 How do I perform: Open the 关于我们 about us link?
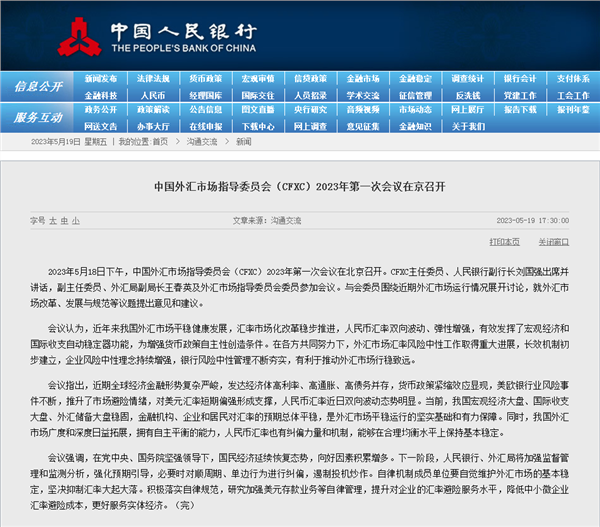click(x=467, y=126)
